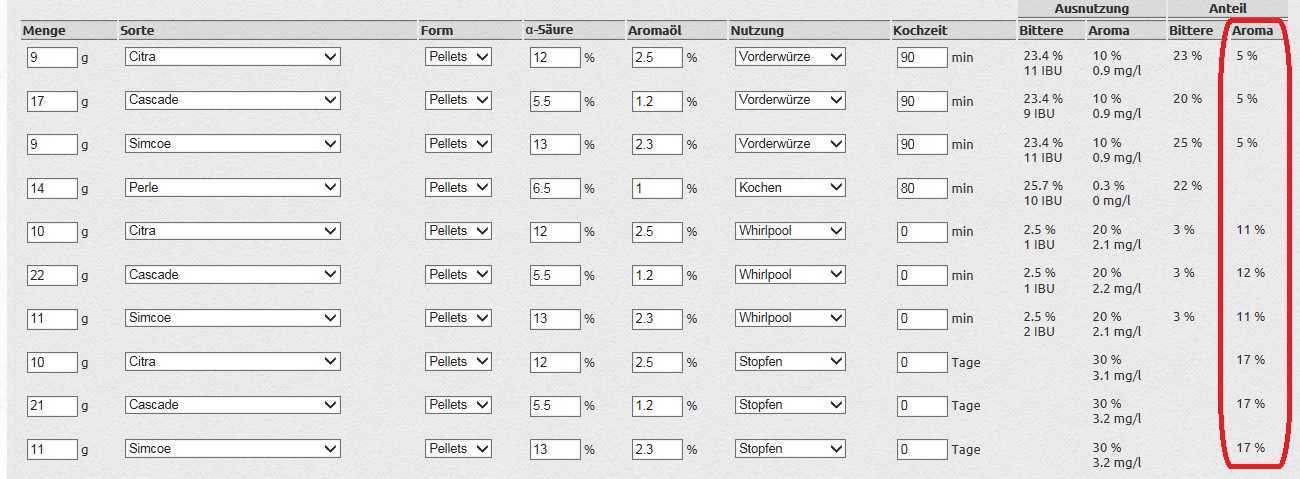Focus the Menge field containing 14

point(52,187)
